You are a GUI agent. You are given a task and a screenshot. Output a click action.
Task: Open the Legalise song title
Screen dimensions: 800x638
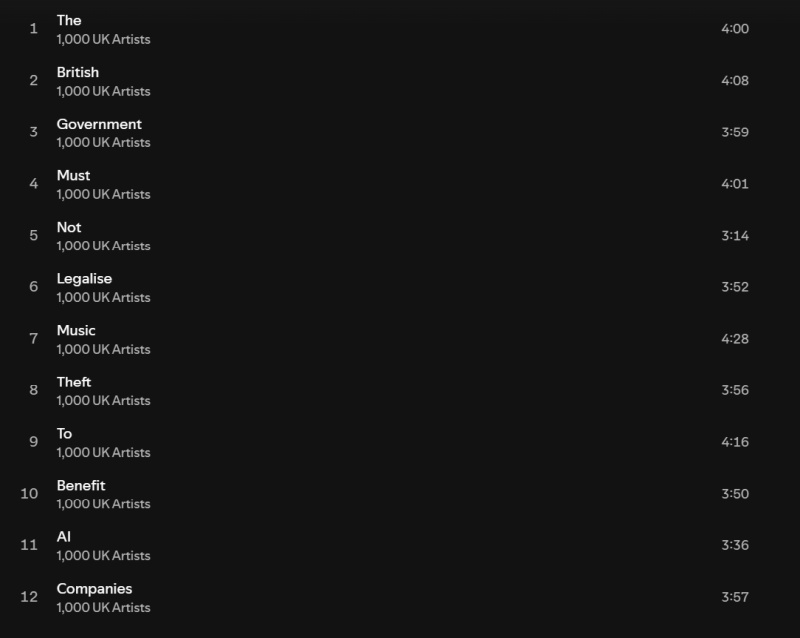pyautogui.click(x=84, y=279)
